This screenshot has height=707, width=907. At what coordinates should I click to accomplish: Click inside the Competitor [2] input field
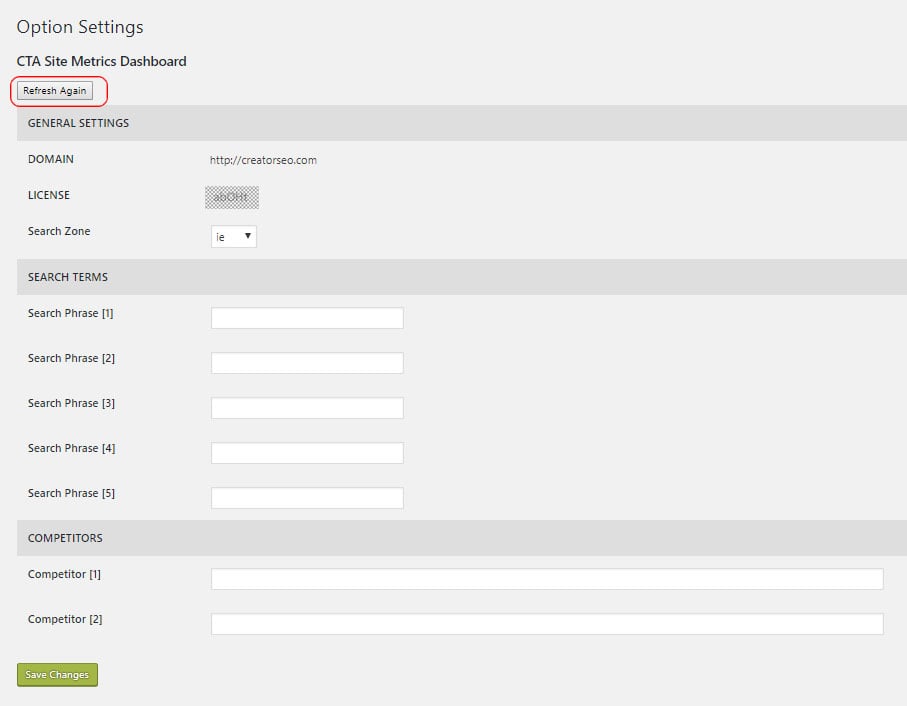click(546, 623)
